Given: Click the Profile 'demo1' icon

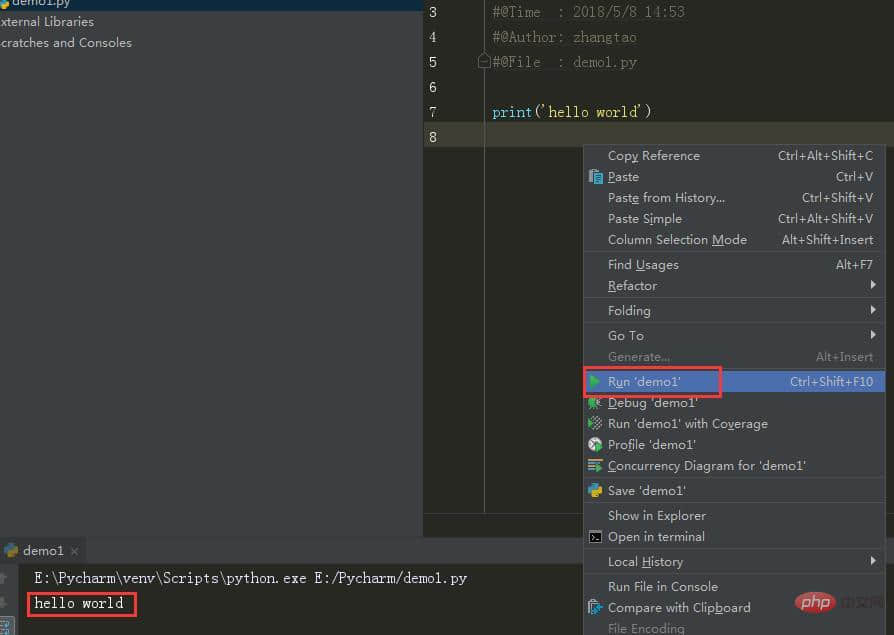Looking at the screenshot, I should point(595,445).
